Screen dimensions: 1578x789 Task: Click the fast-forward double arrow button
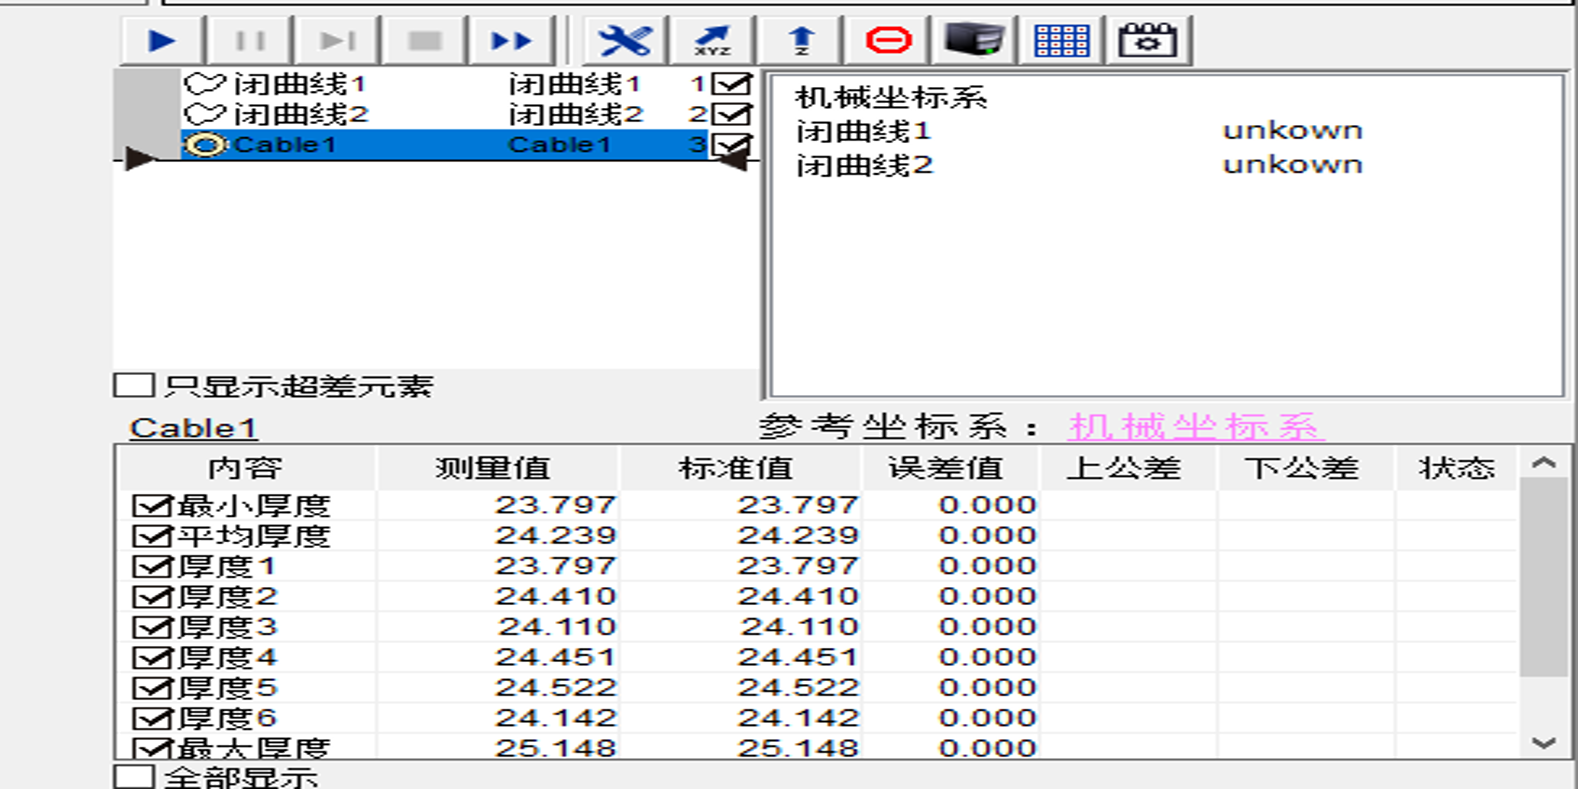[510, 41]
